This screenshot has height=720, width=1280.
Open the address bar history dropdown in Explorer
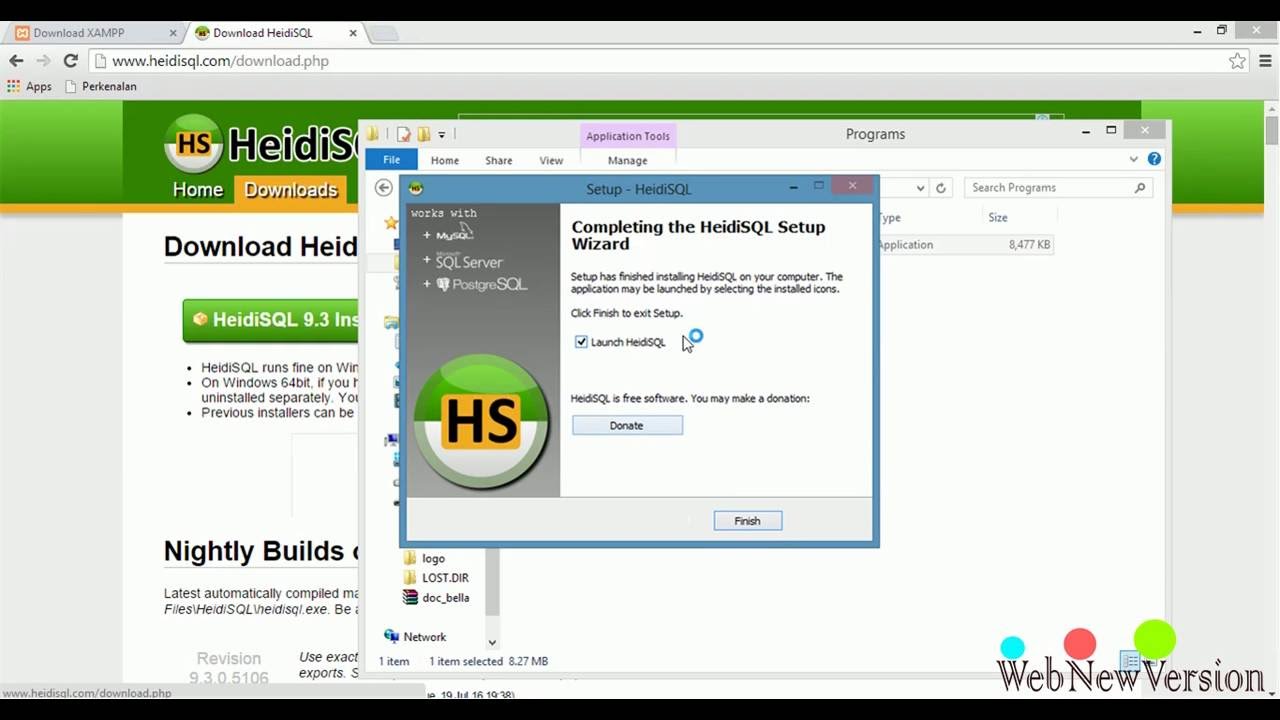920,188
